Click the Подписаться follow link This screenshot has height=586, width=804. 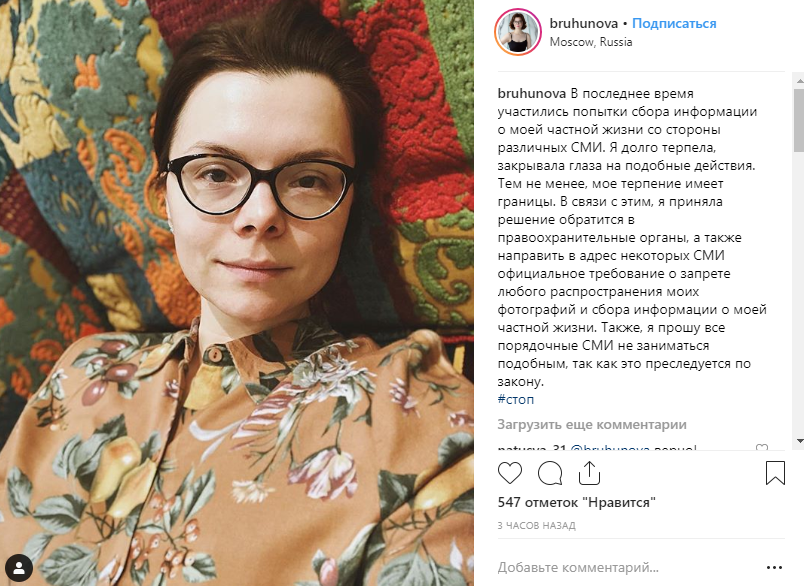(x=674, y=24)
